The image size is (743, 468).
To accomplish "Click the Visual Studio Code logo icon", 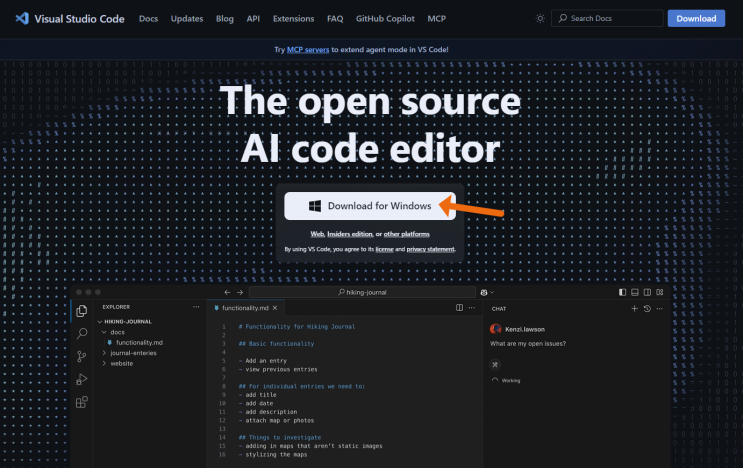I will 22,18.
